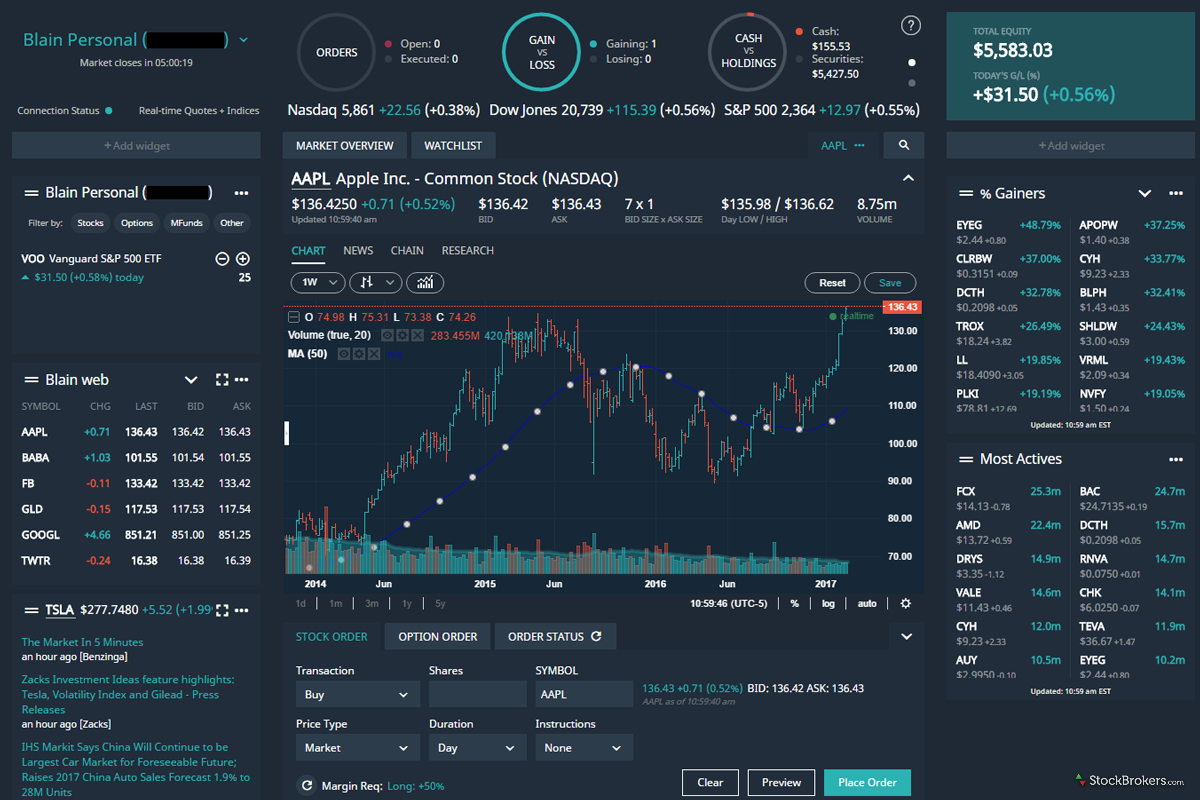Click the Preview order button
The height and width of the screenshot is (800, 1200).
tap(781, 782)
